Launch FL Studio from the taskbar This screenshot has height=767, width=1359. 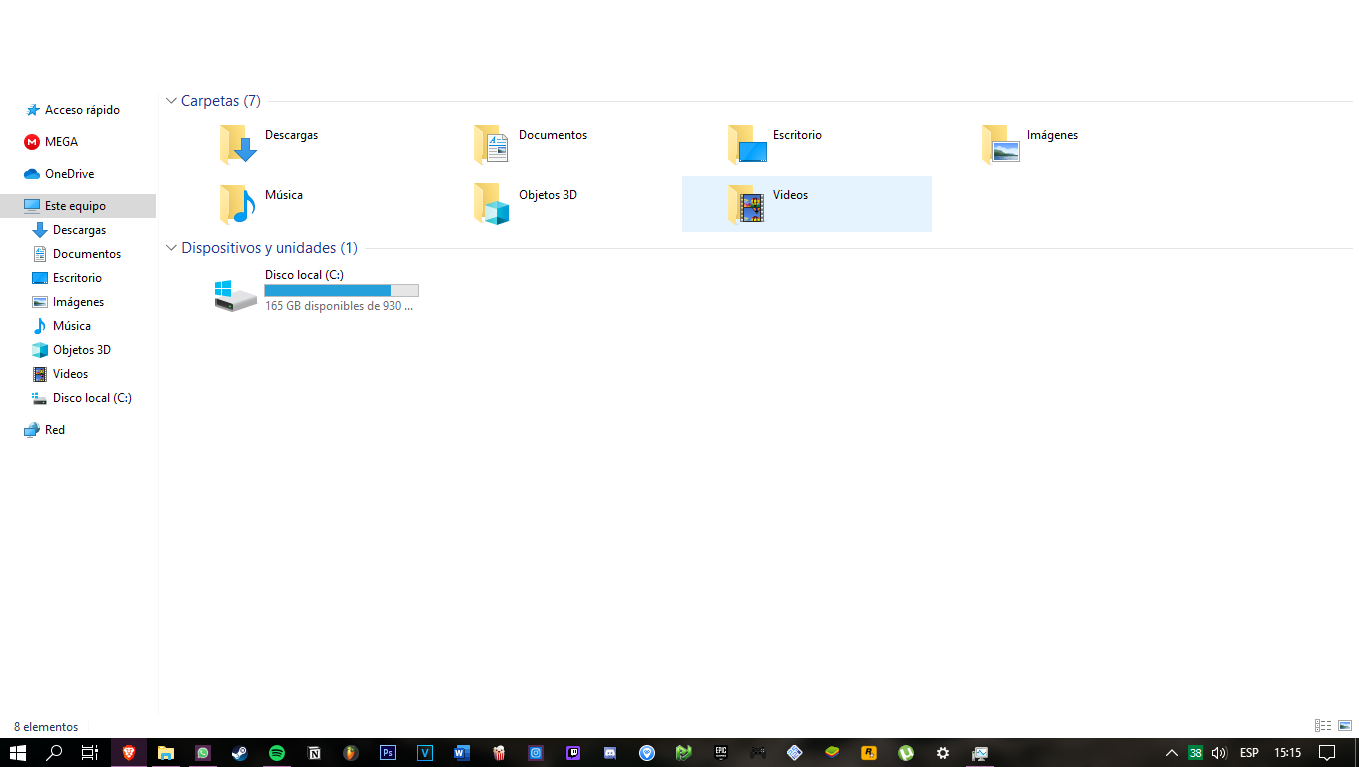[x=351, y=752]
